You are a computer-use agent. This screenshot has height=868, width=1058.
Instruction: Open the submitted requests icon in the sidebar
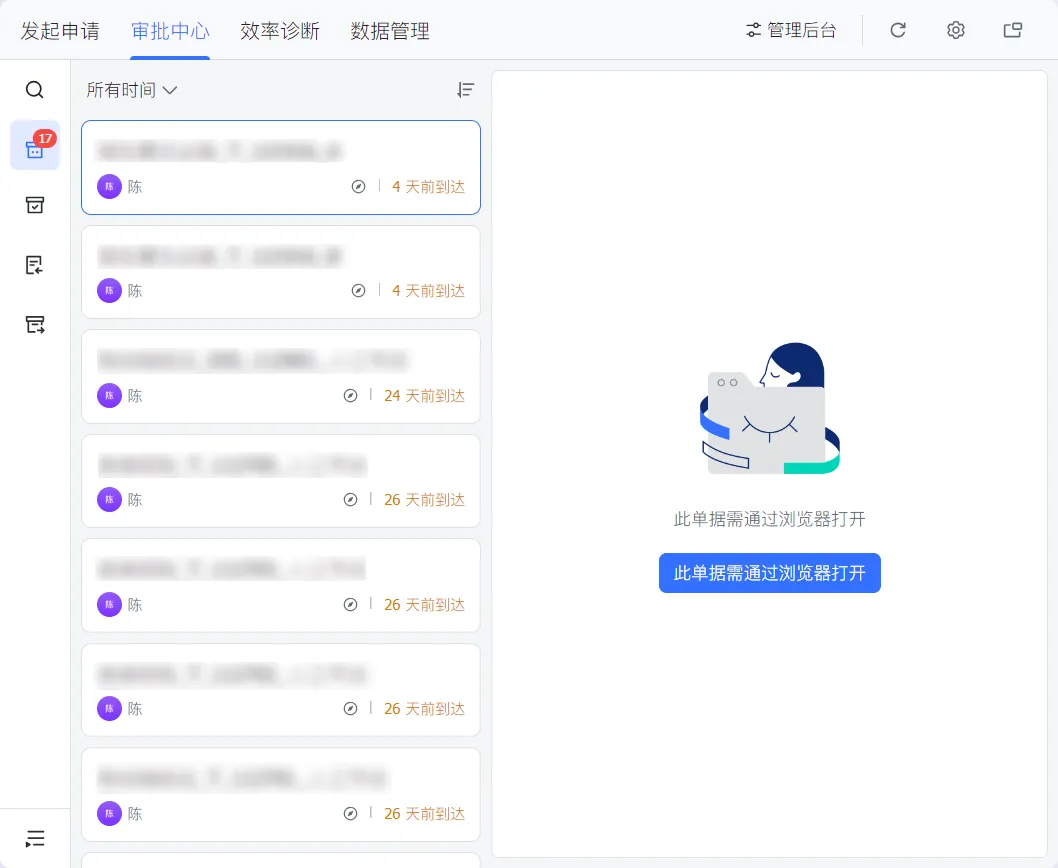tap(34, 325)
